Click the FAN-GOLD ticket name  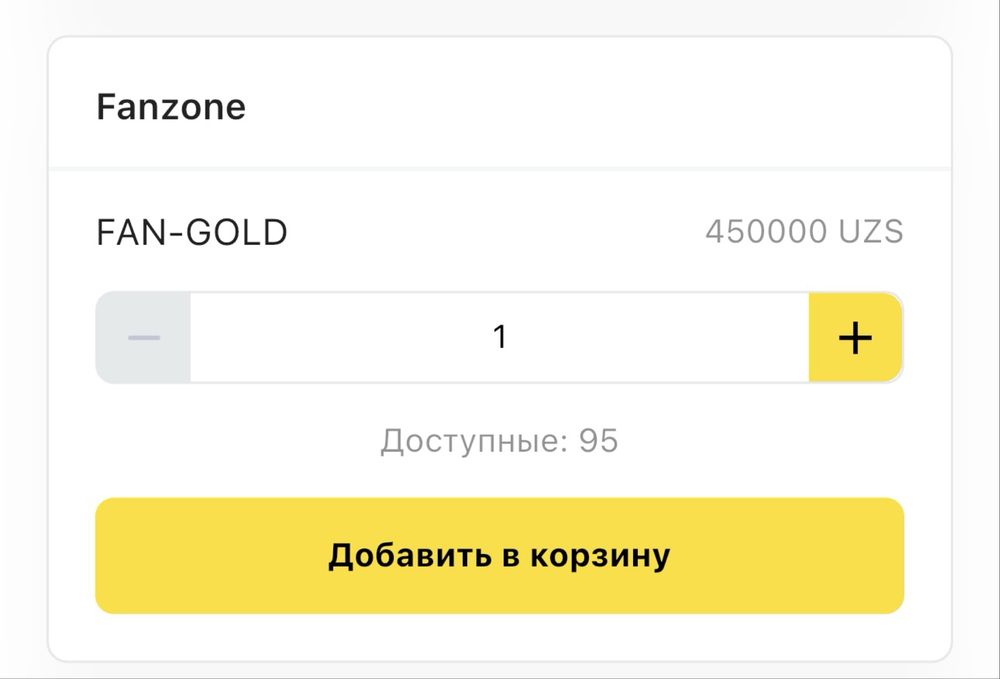(192, 232)
